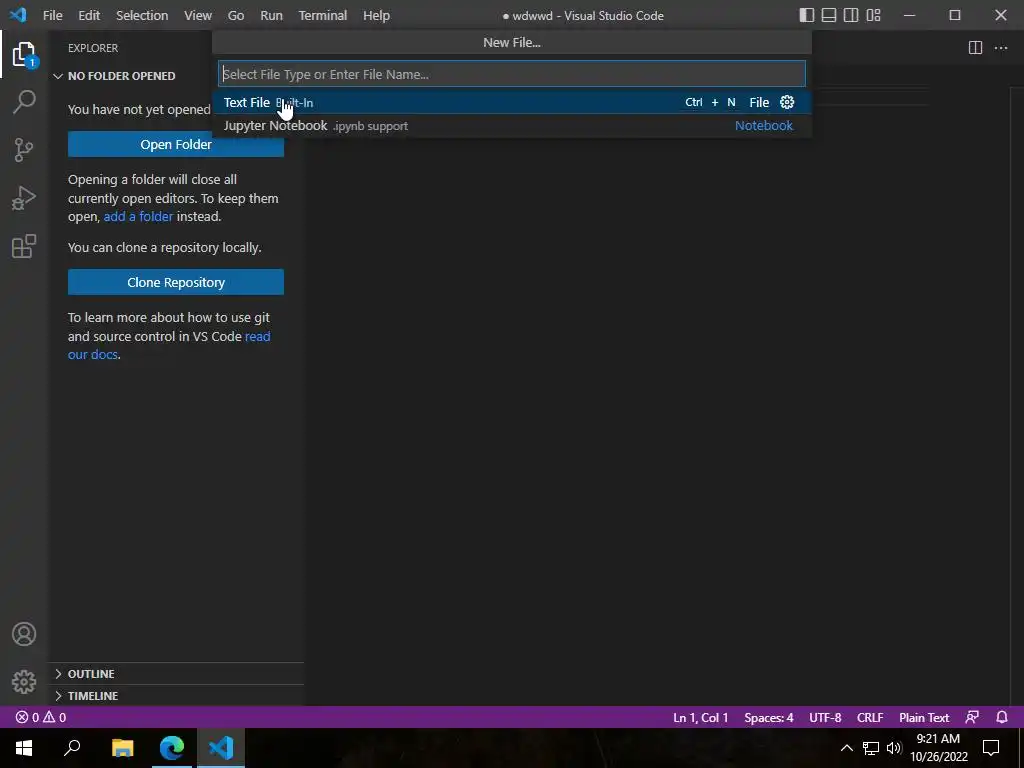Toggle Secondary Side Bar layout icon
This screenshot has width=1024, height=768.
851,15
